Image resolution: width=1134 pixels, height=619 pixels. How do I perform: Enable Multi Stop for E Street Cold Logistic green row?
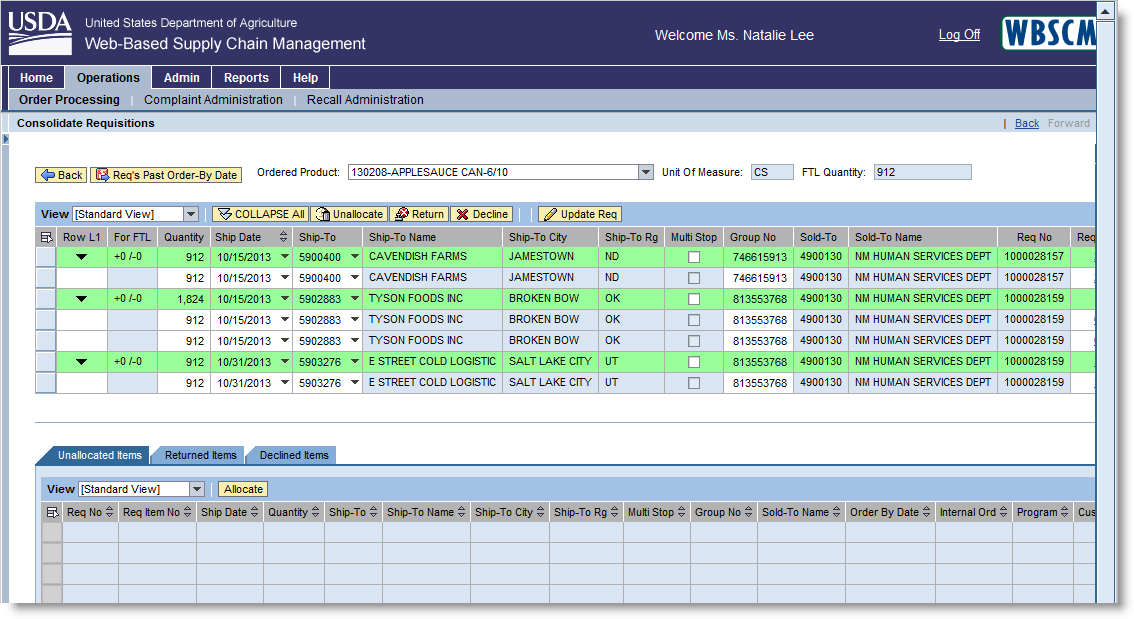[x=693, y=362]
